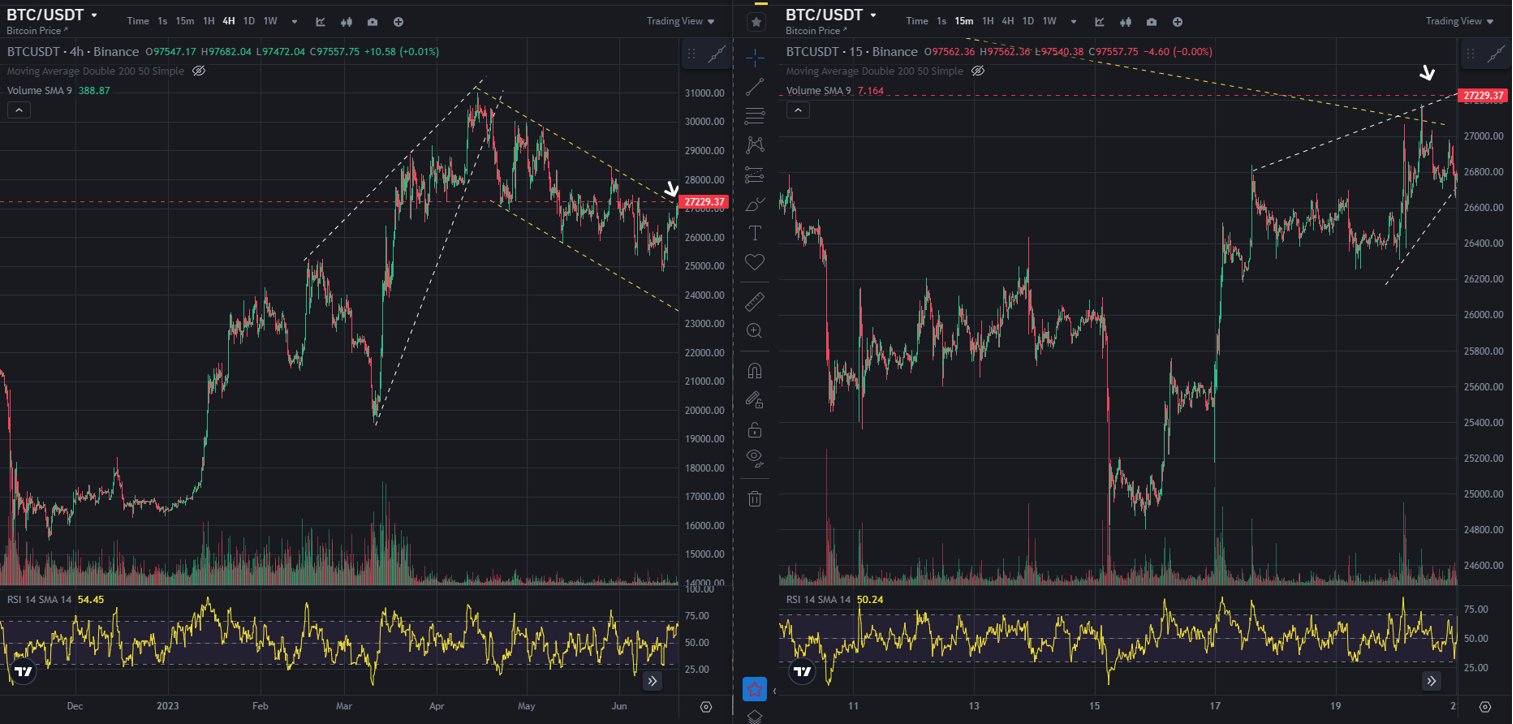Click the line tool button in right chart corner

coord(1496,54)
